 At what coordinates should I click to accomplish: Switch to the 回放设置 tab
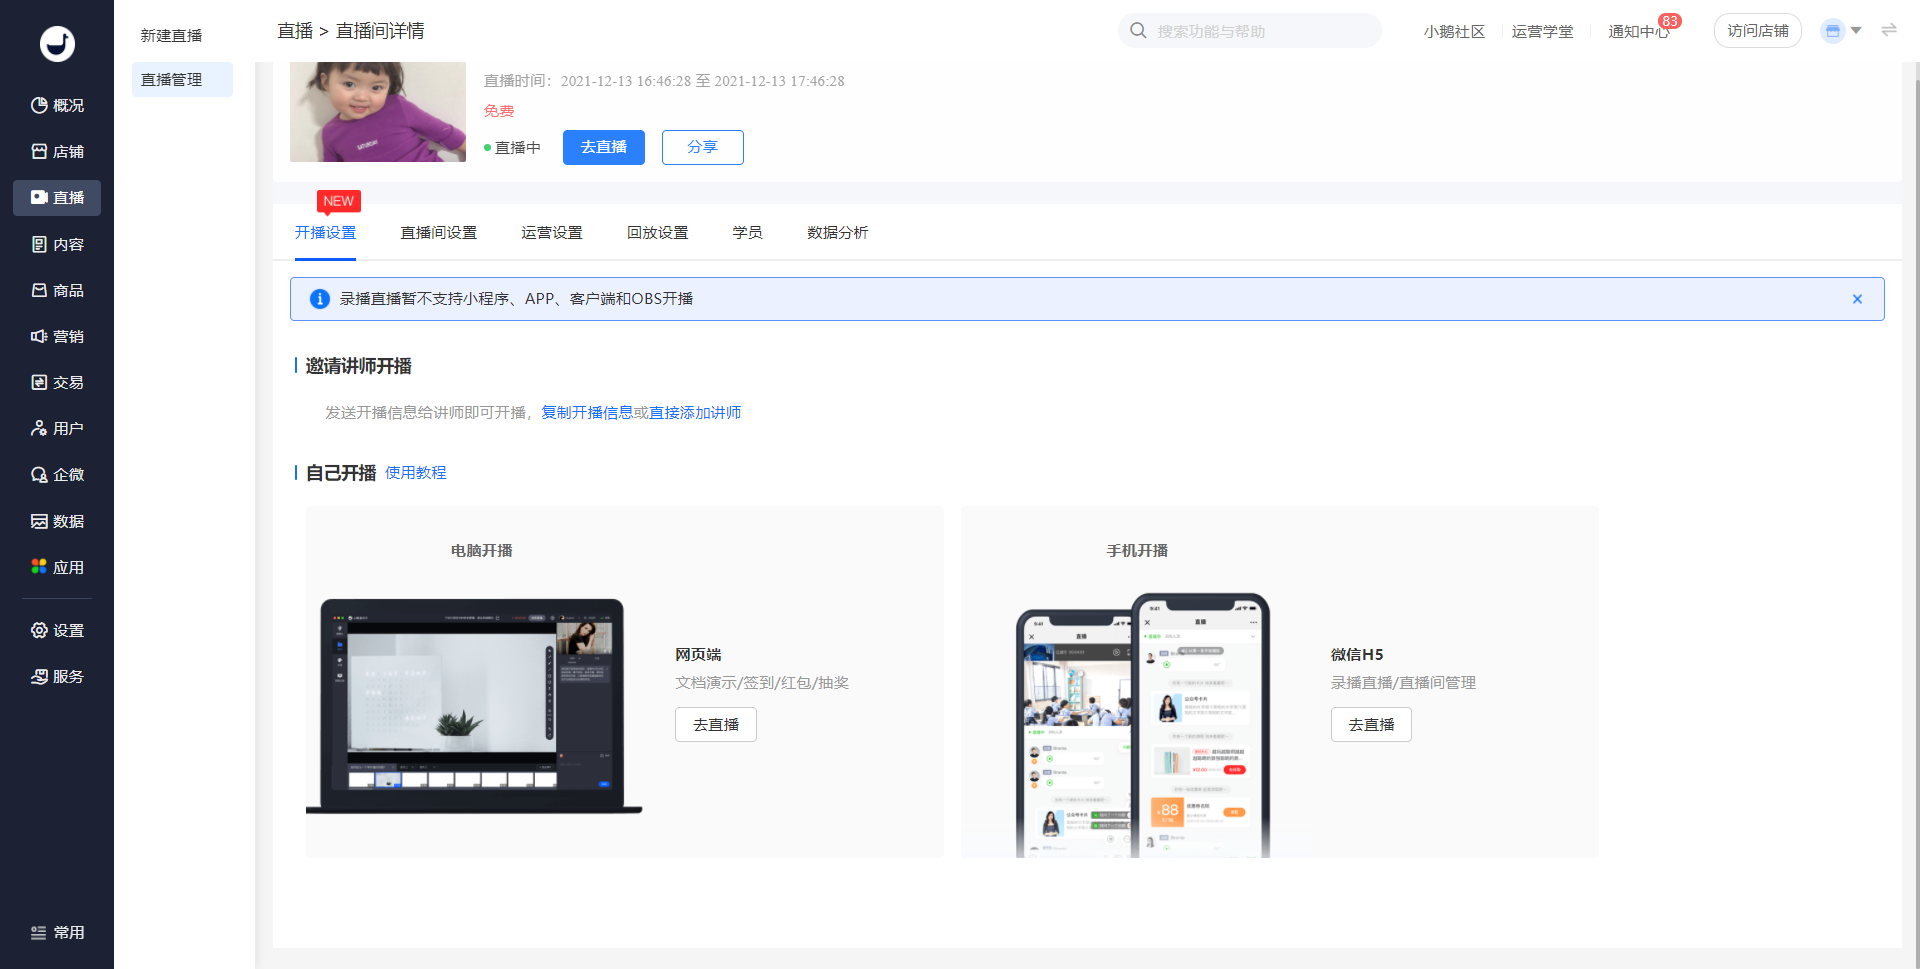[x=657, y=232]
